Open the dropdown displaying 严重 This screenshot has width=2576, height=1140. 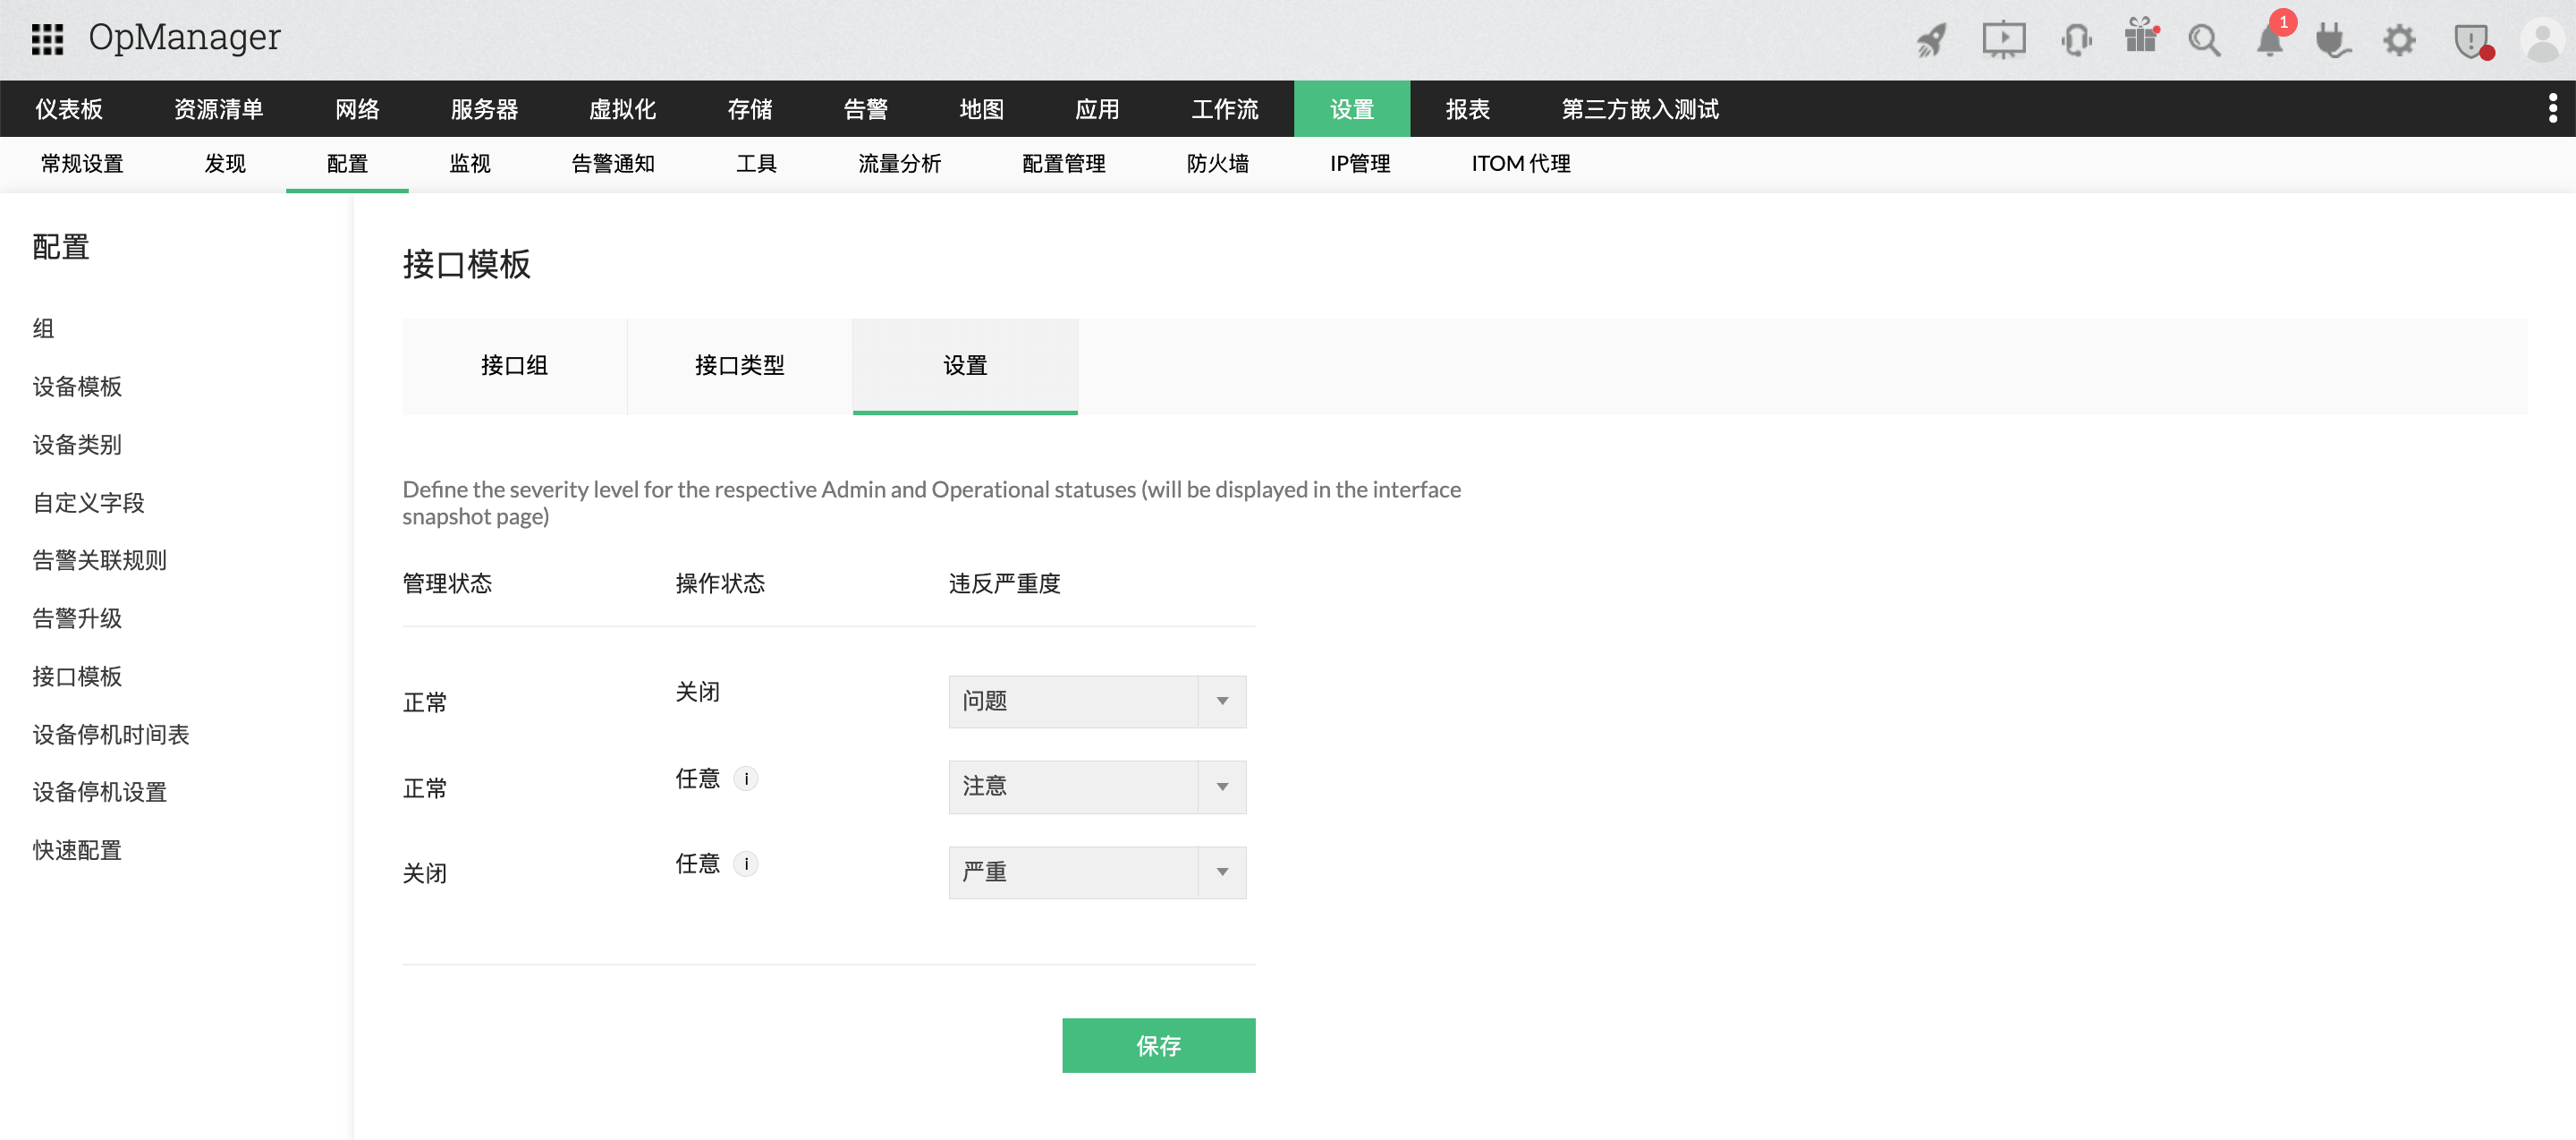click(x=1097, y=872)
